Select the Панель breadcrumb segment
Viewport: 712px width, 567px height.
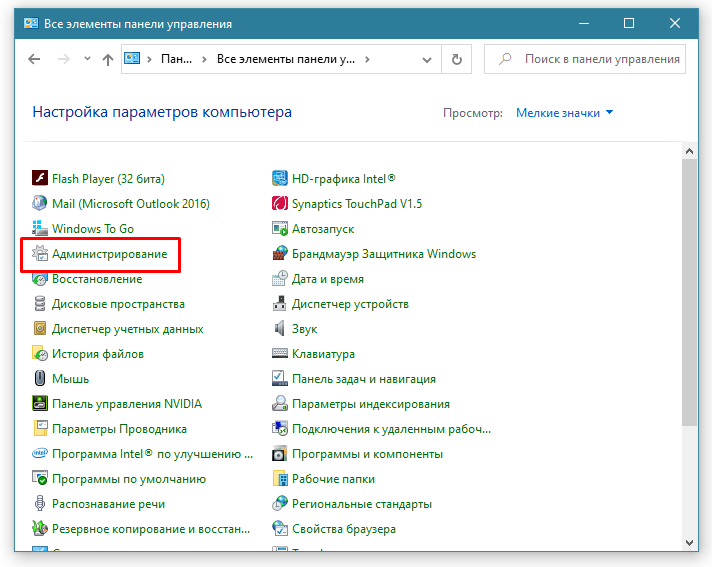pos(176,59)
